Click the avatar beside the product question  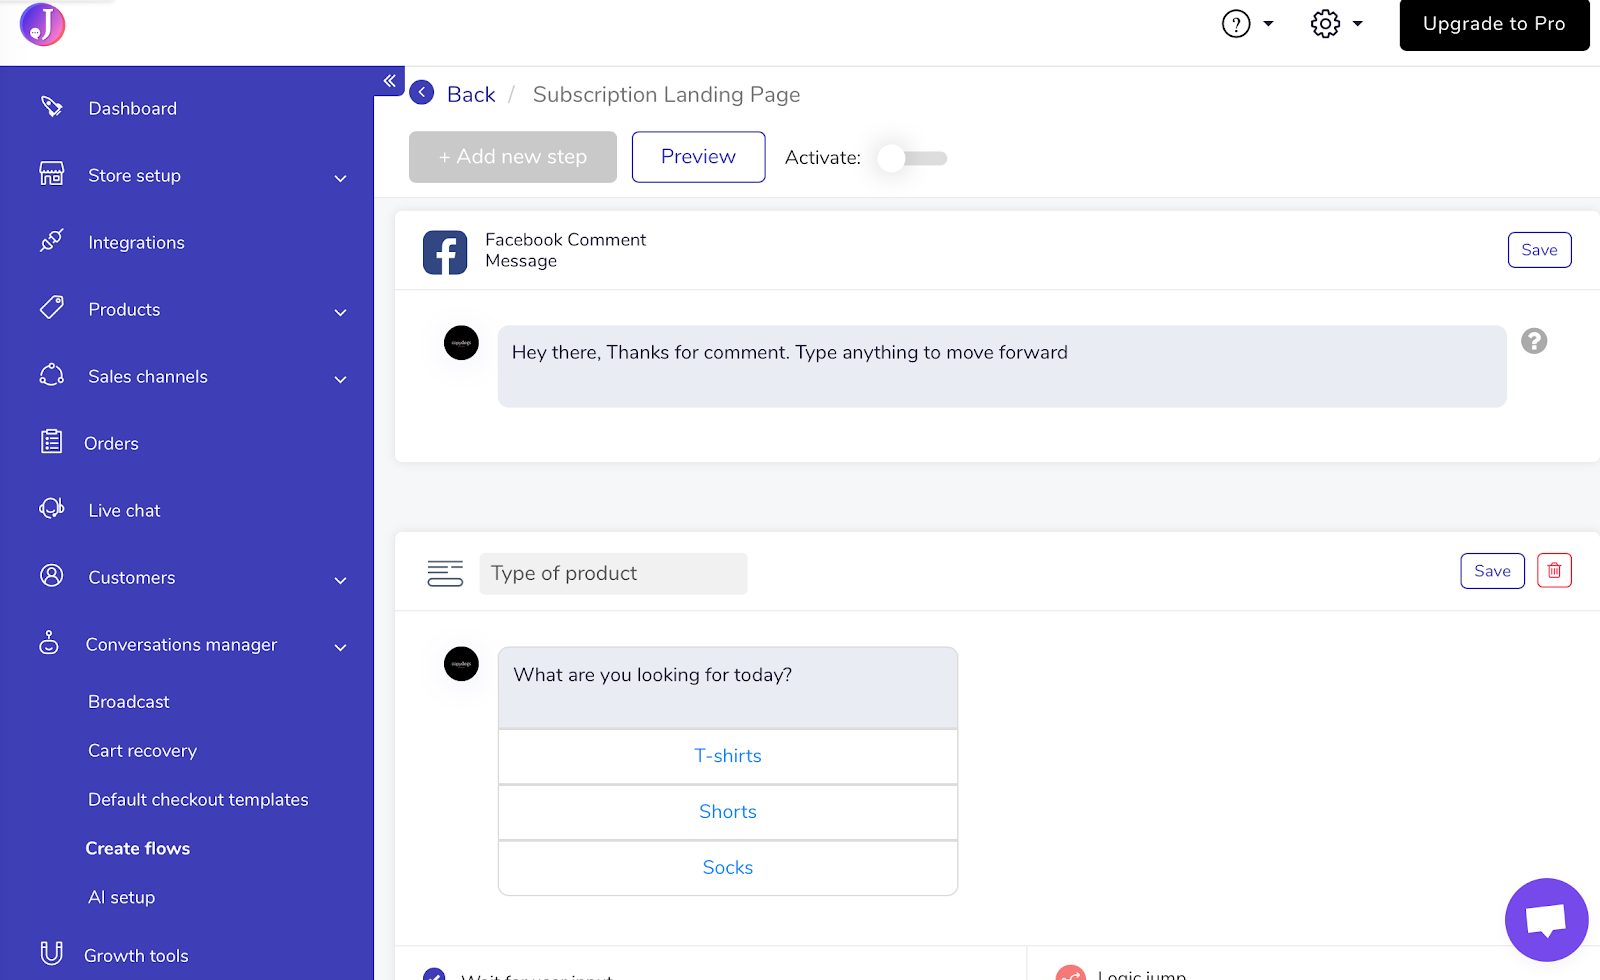pos(461,664)
